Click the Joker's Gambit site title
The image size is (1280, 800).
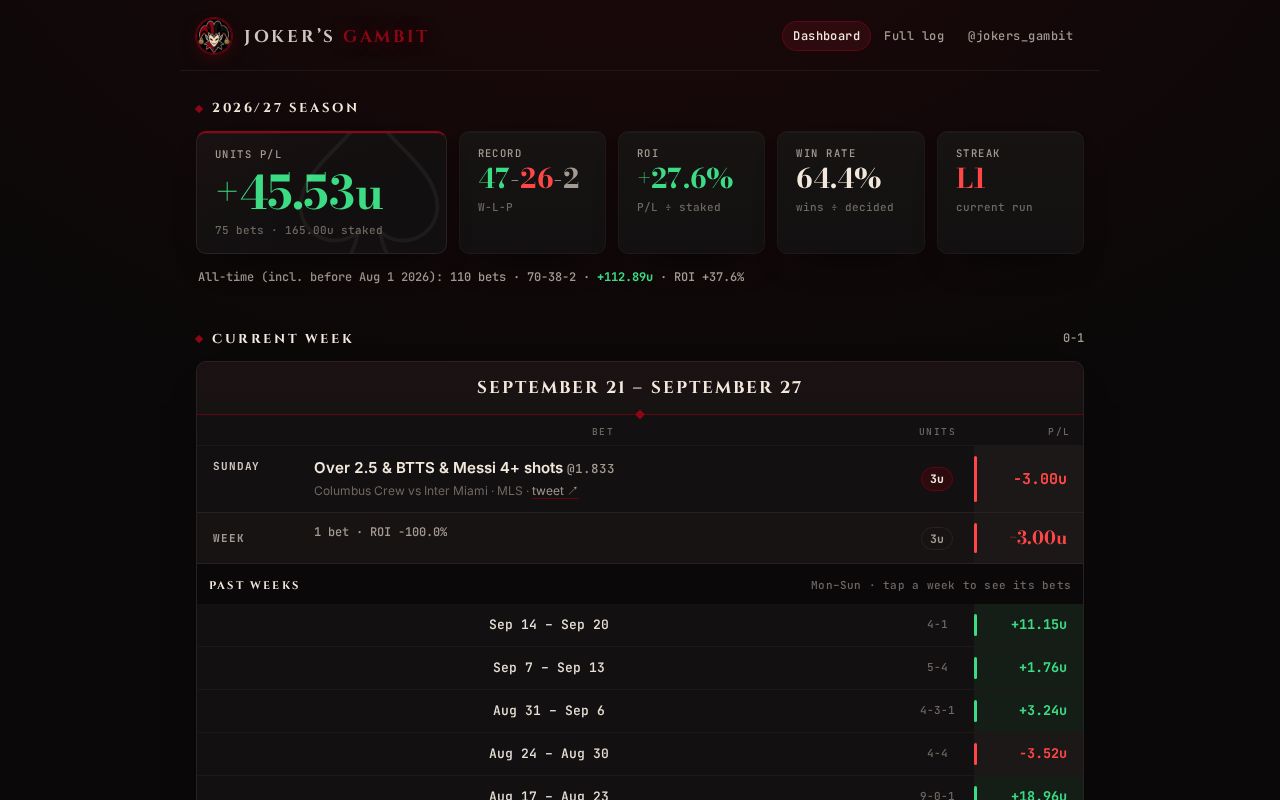tap(336, 37)
